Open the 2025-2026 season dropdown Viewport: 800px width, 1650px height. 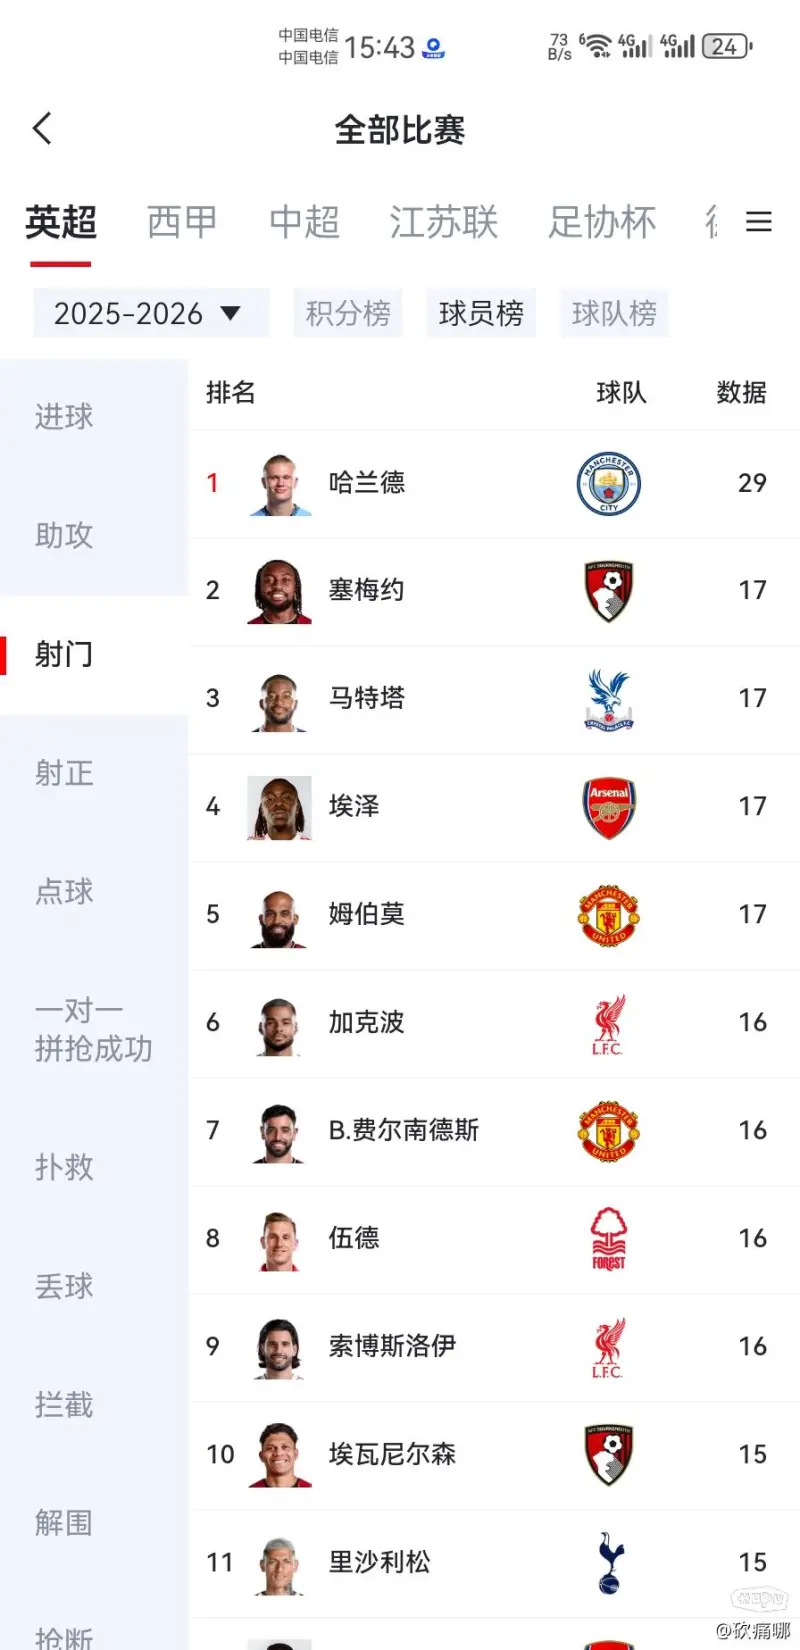point(150,314)
